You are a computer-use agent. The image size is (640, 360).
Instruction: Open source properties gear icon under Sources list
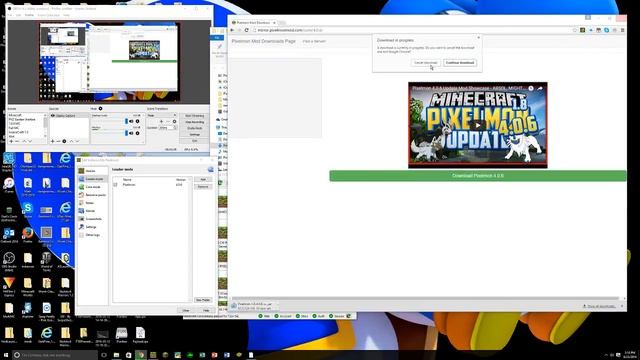click(64, 141)
